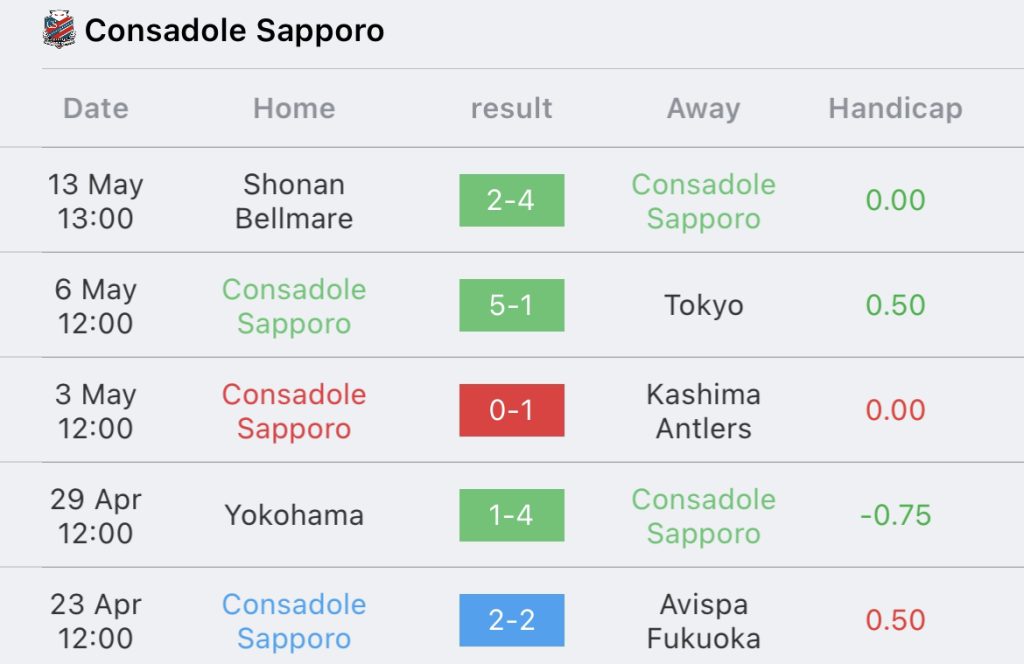Click the -0.75 handicap value

coord(895,515)
